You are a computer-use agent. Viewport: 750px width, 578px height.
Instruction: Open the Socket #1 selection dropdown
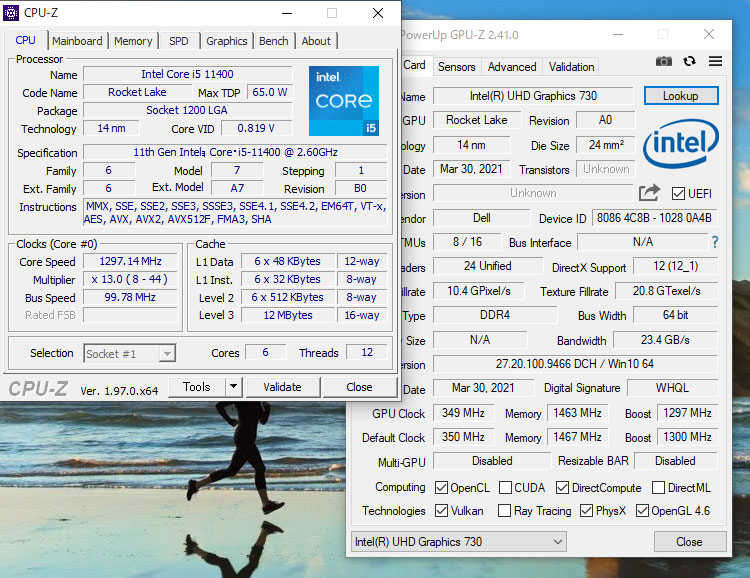click(x=130, y=354)
